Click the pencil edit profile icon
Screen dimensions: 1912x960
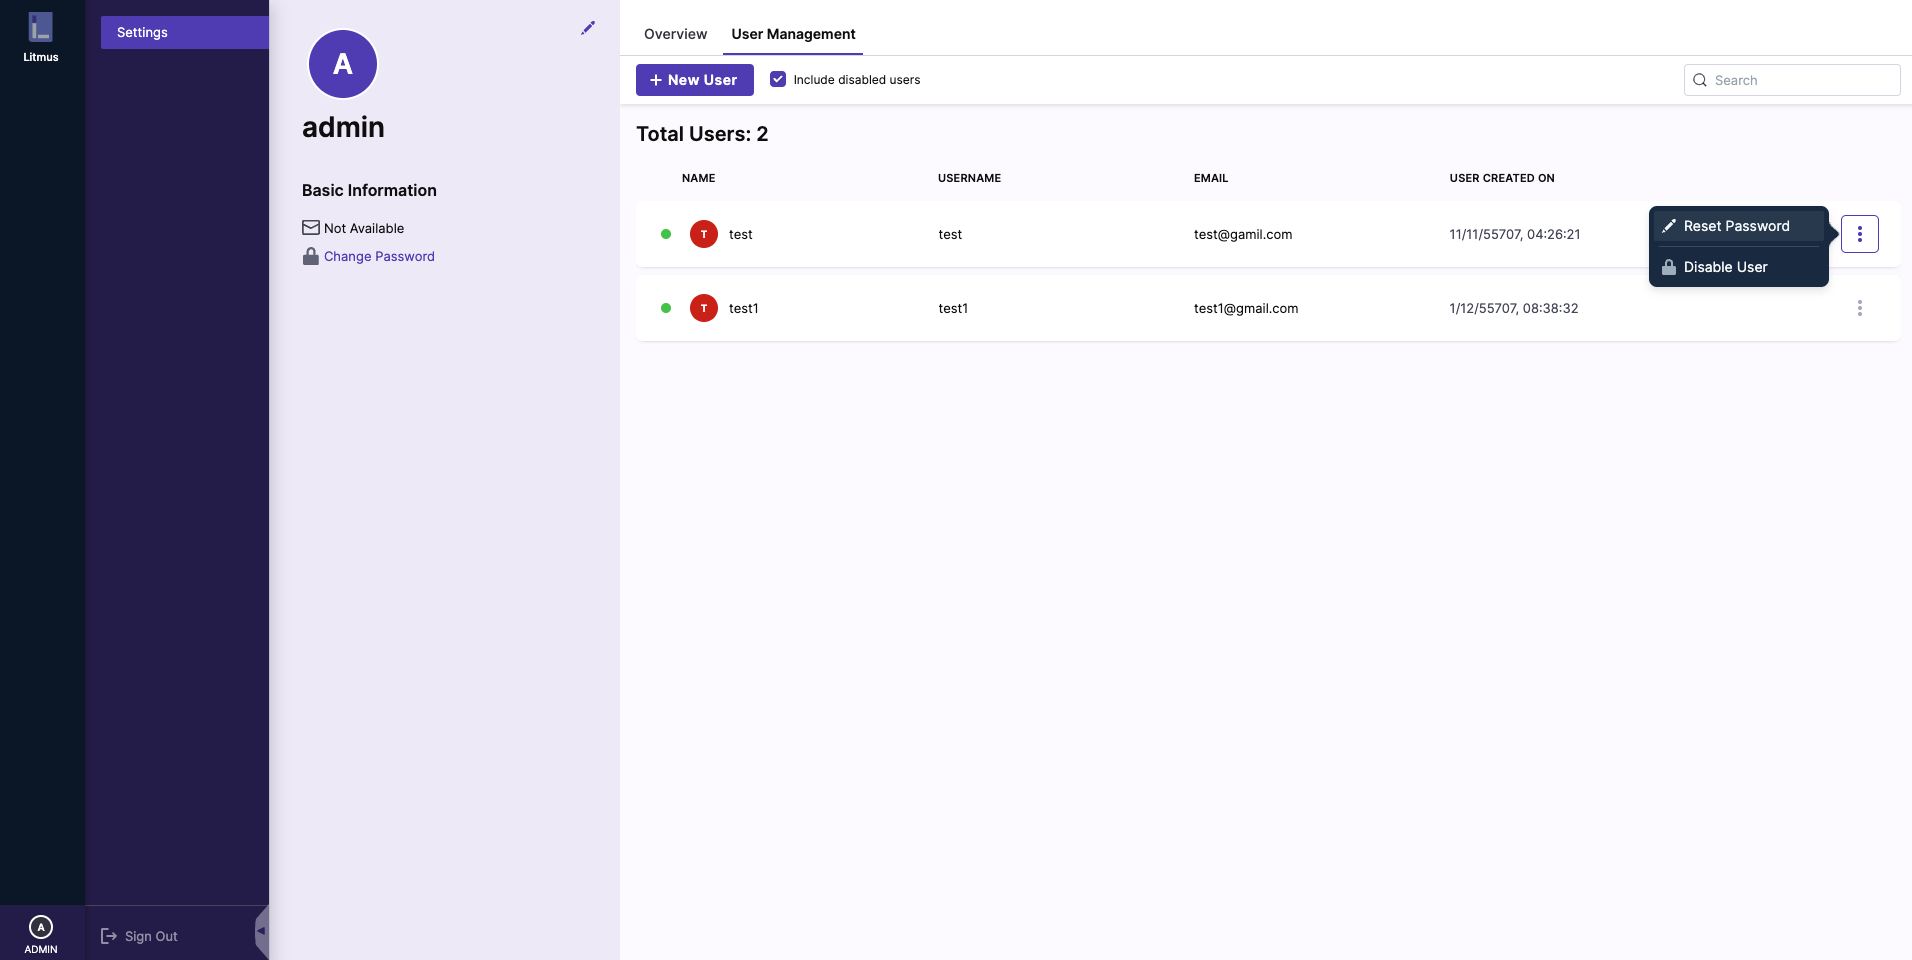pos(588,28)
